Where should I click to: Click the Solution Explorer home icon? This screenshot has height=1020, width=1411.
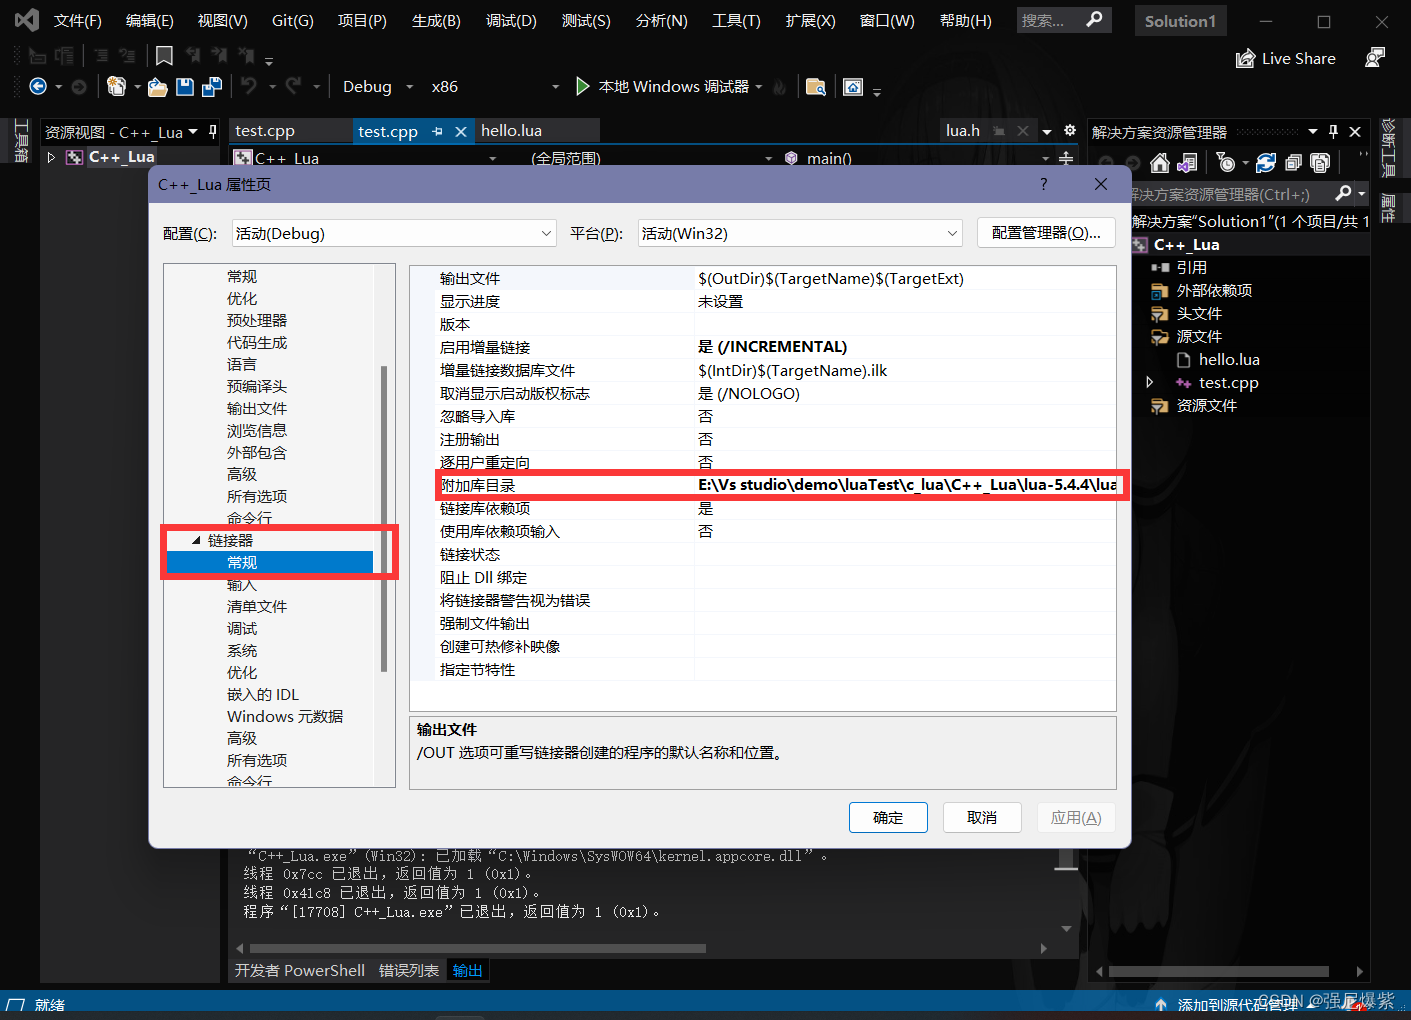(1159, 163)
